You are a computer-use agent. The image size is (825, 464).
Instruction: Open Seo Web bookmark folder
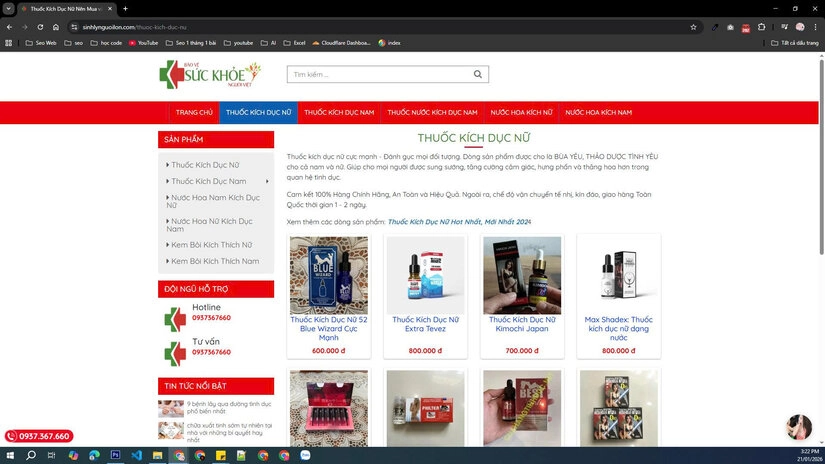[x=41, y=43]
